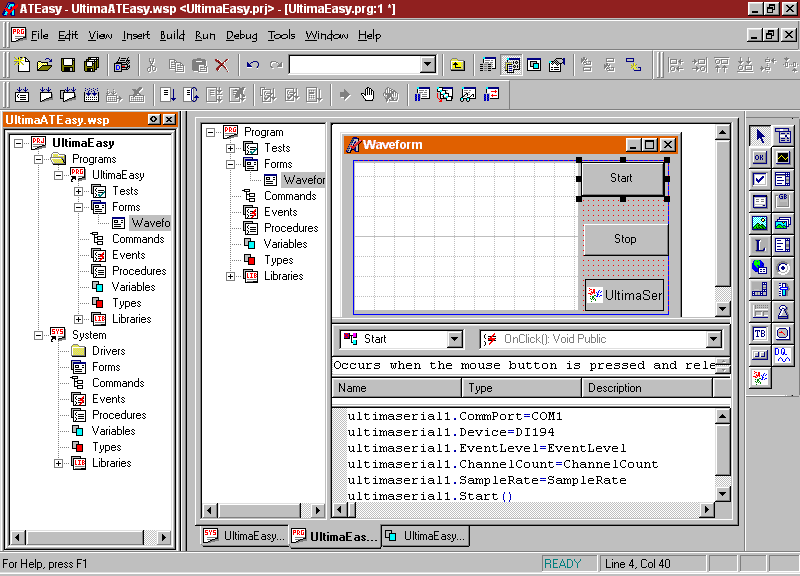Click the workspace tree horizontal scrollbar right arrow

pyautogui.click(x=163, y=537)
